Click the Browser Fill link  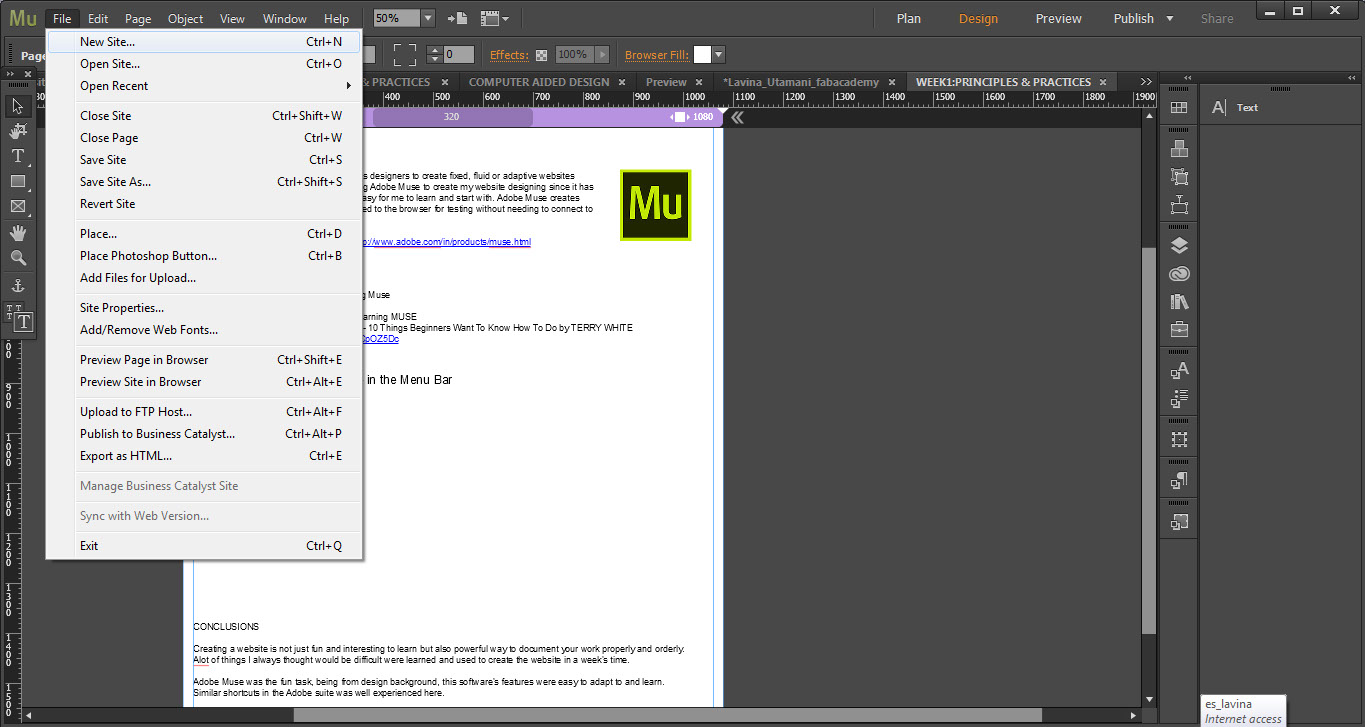click(657, 55)
